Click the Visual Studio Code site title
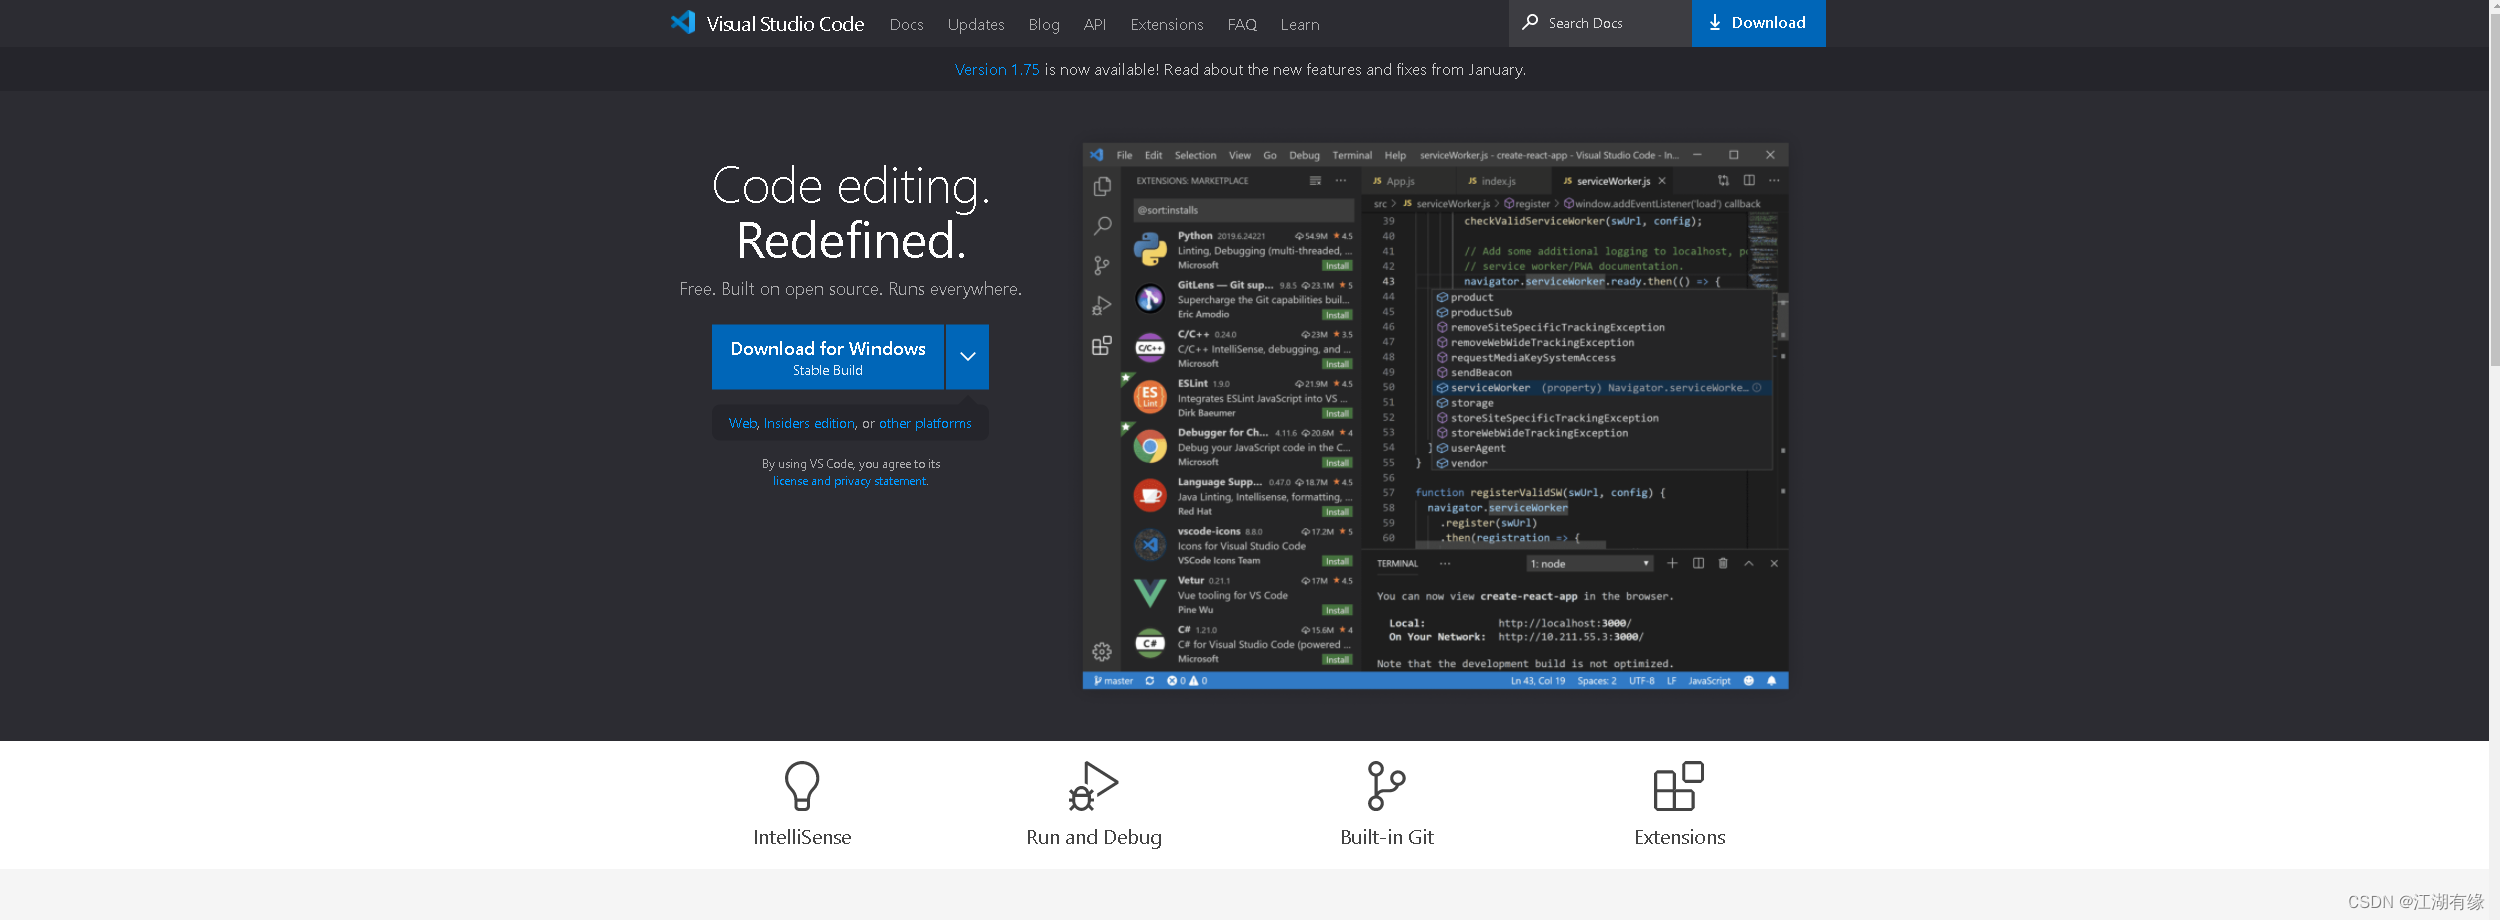Viewport: 2500px width, 920px height. click(785, 24)
